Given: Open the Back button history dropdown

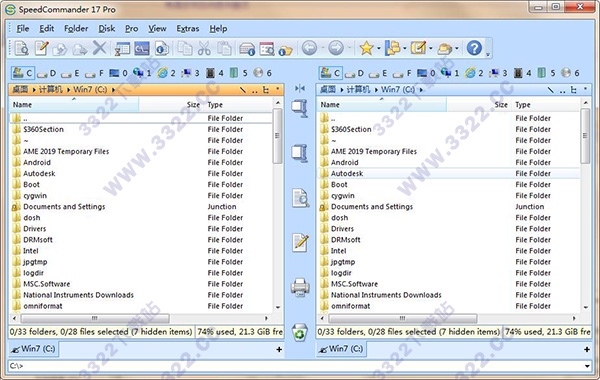Looking at the screenshot, I should [x=322, y=49].
